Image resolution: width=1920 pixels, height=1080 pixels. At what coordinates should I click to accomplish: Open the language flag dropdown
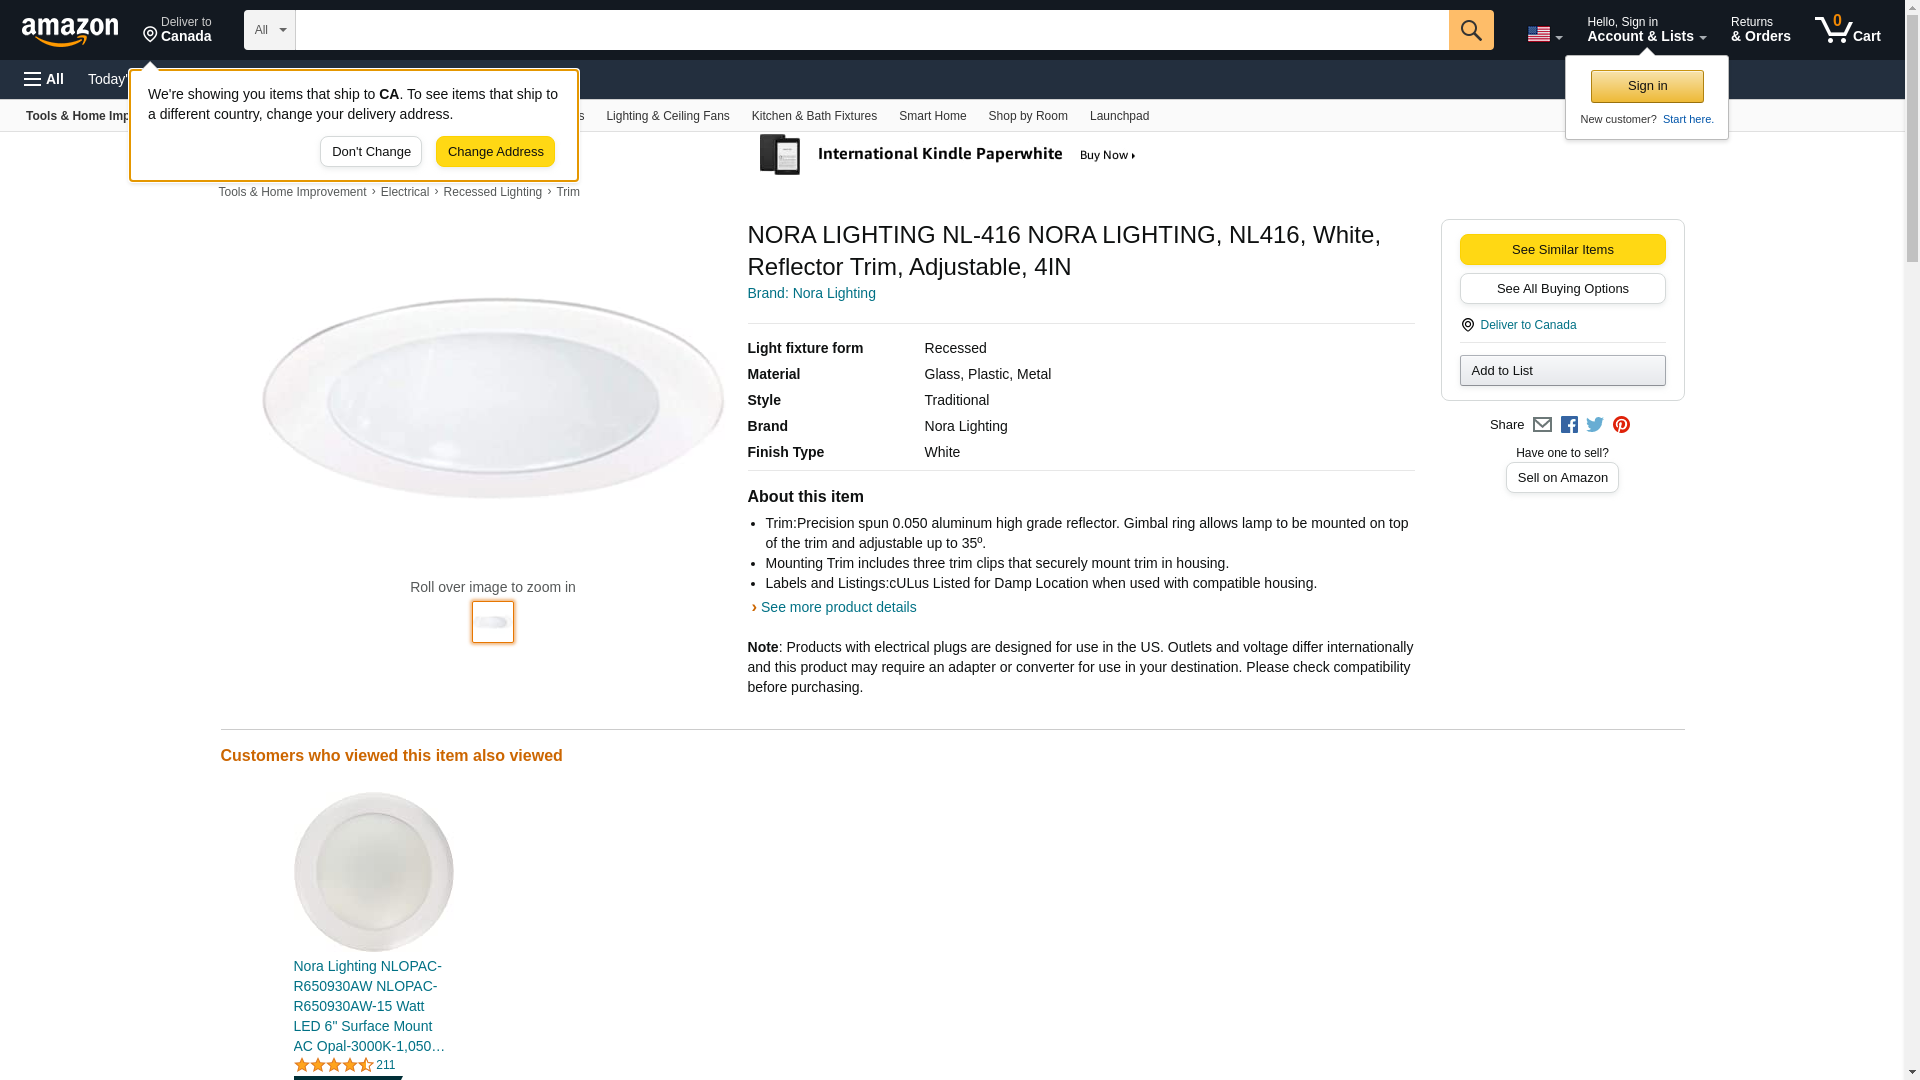point(1544,34)
